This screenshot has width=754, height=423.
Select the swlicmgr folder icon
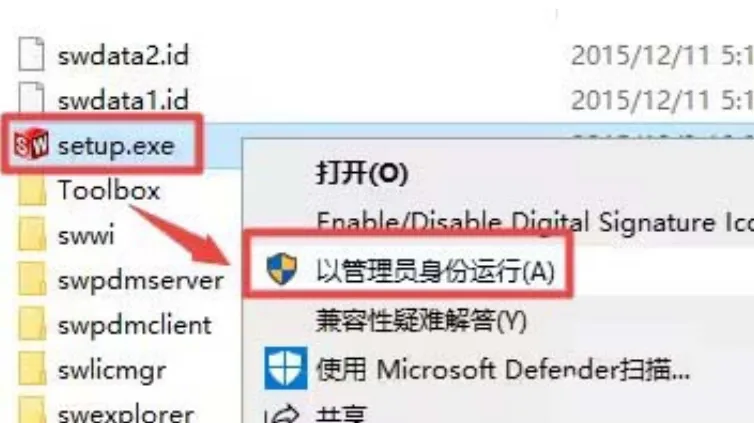click(x=32, y=369)
